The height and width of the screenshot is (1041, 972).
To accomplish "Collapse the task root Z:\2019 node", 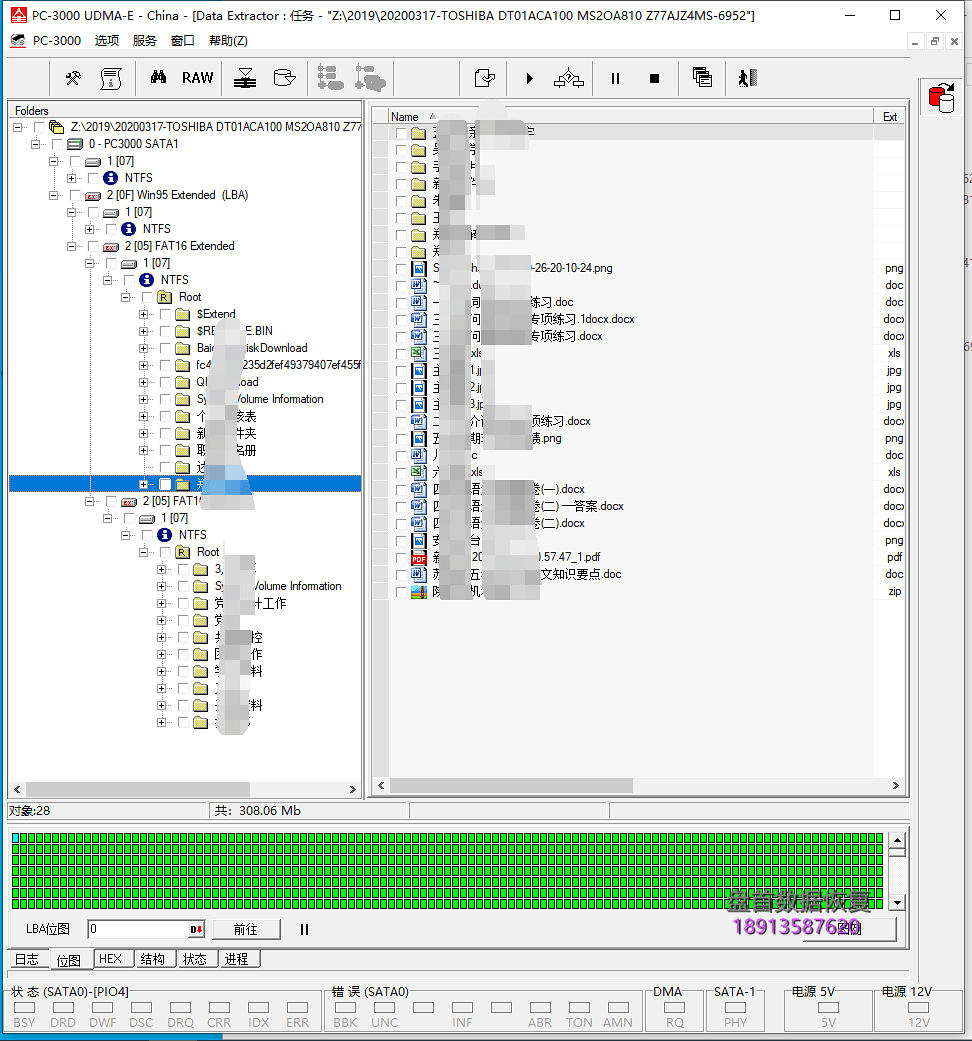I will (17, 127).
